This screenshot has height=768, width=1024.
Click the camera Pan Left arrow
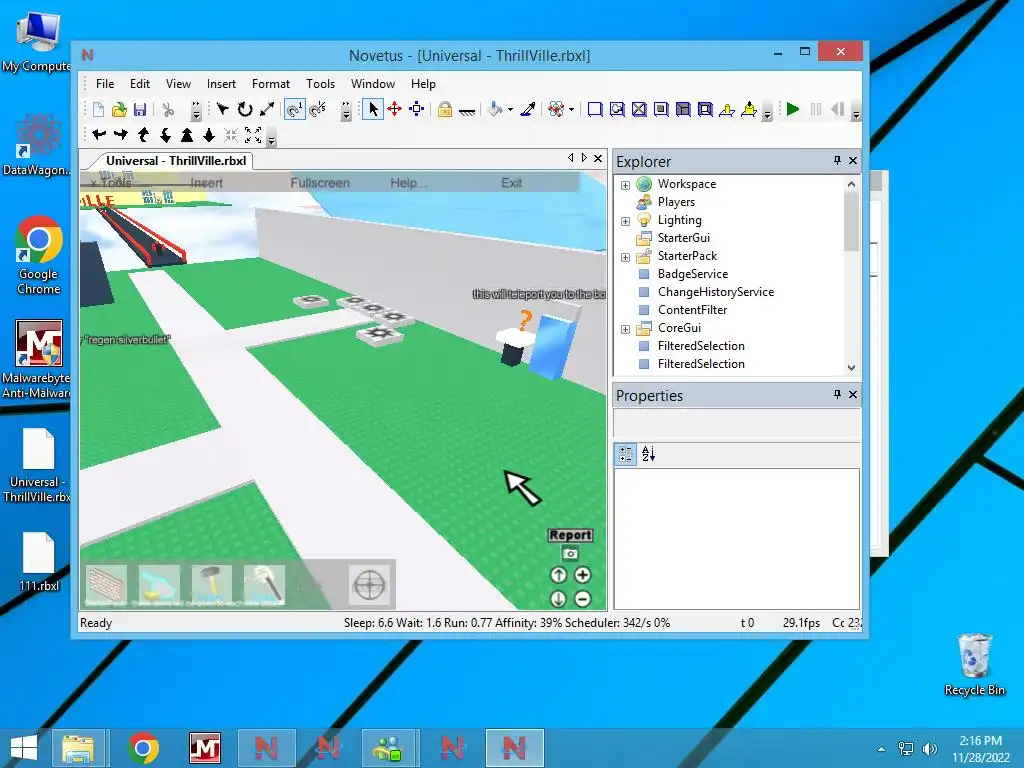(x=99, y=135)
